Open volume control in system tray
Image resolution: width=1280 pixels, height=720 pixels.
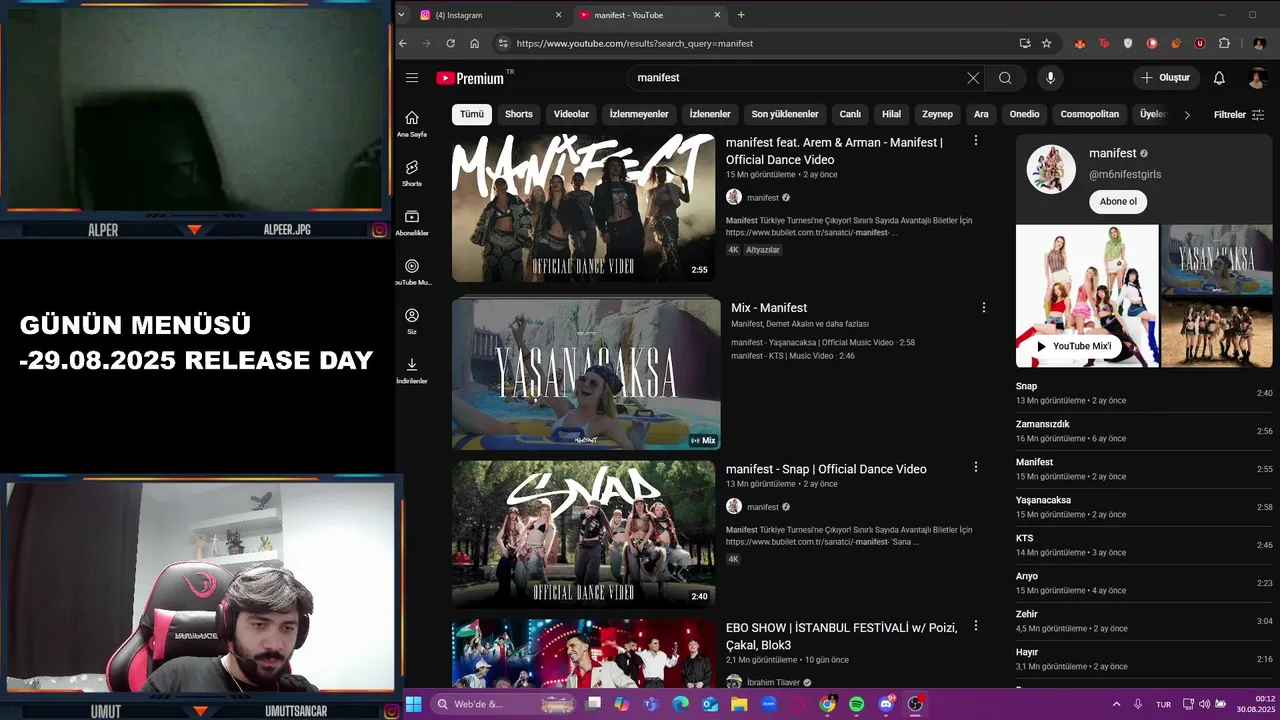(1204, 704)
